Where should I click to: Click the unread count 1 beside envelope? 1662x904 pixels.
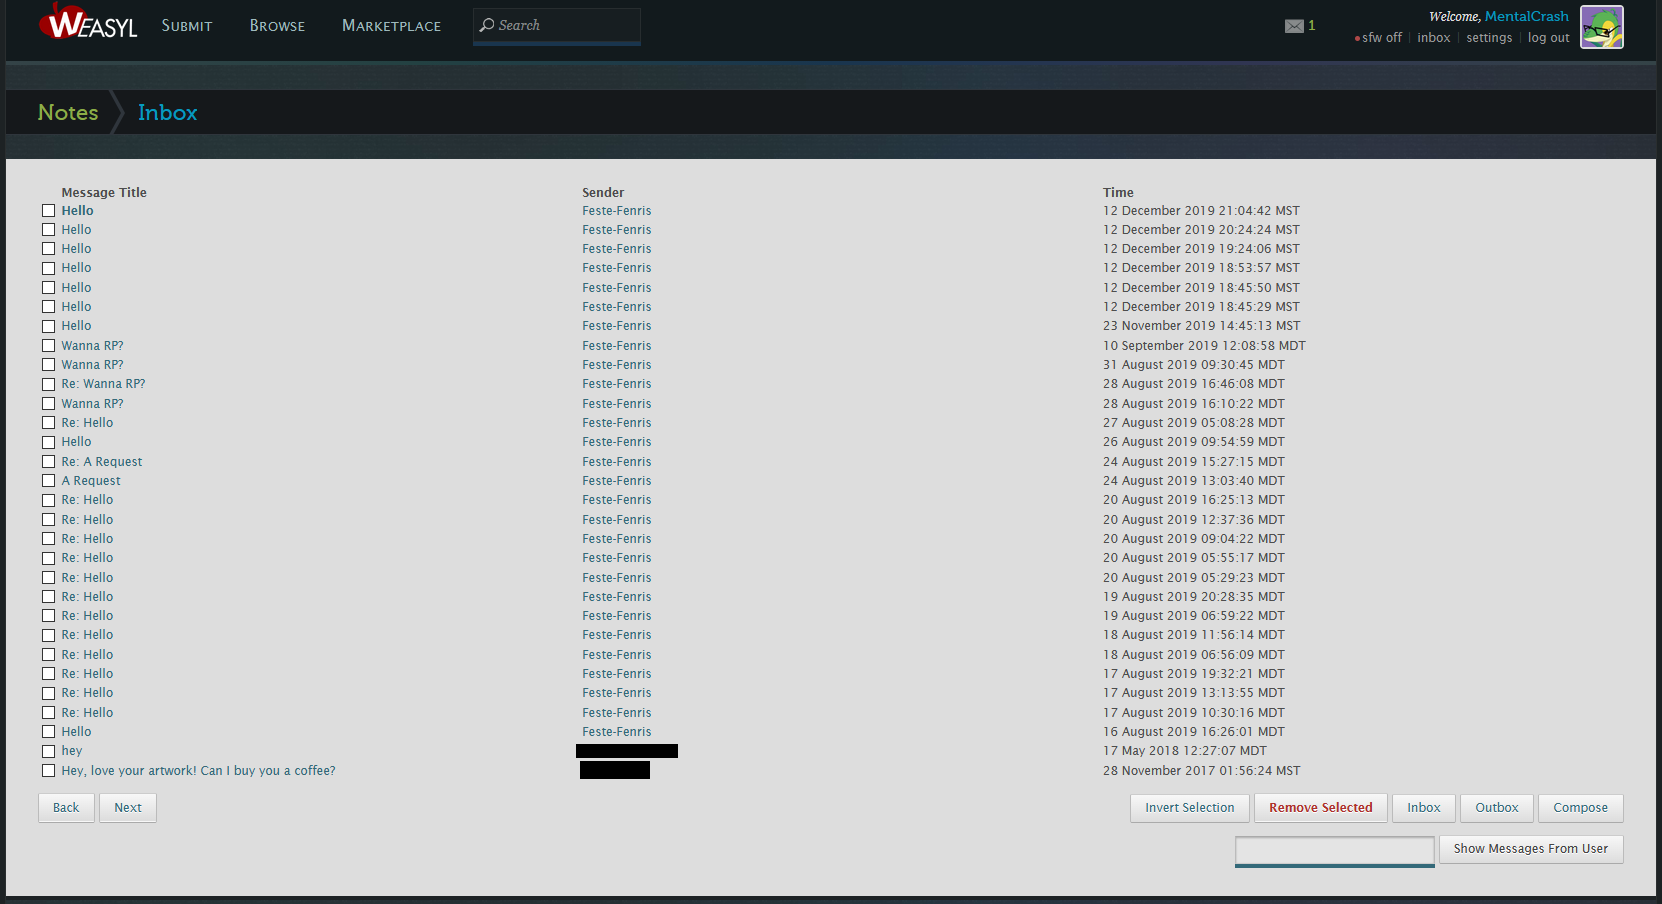(1311, 26)
